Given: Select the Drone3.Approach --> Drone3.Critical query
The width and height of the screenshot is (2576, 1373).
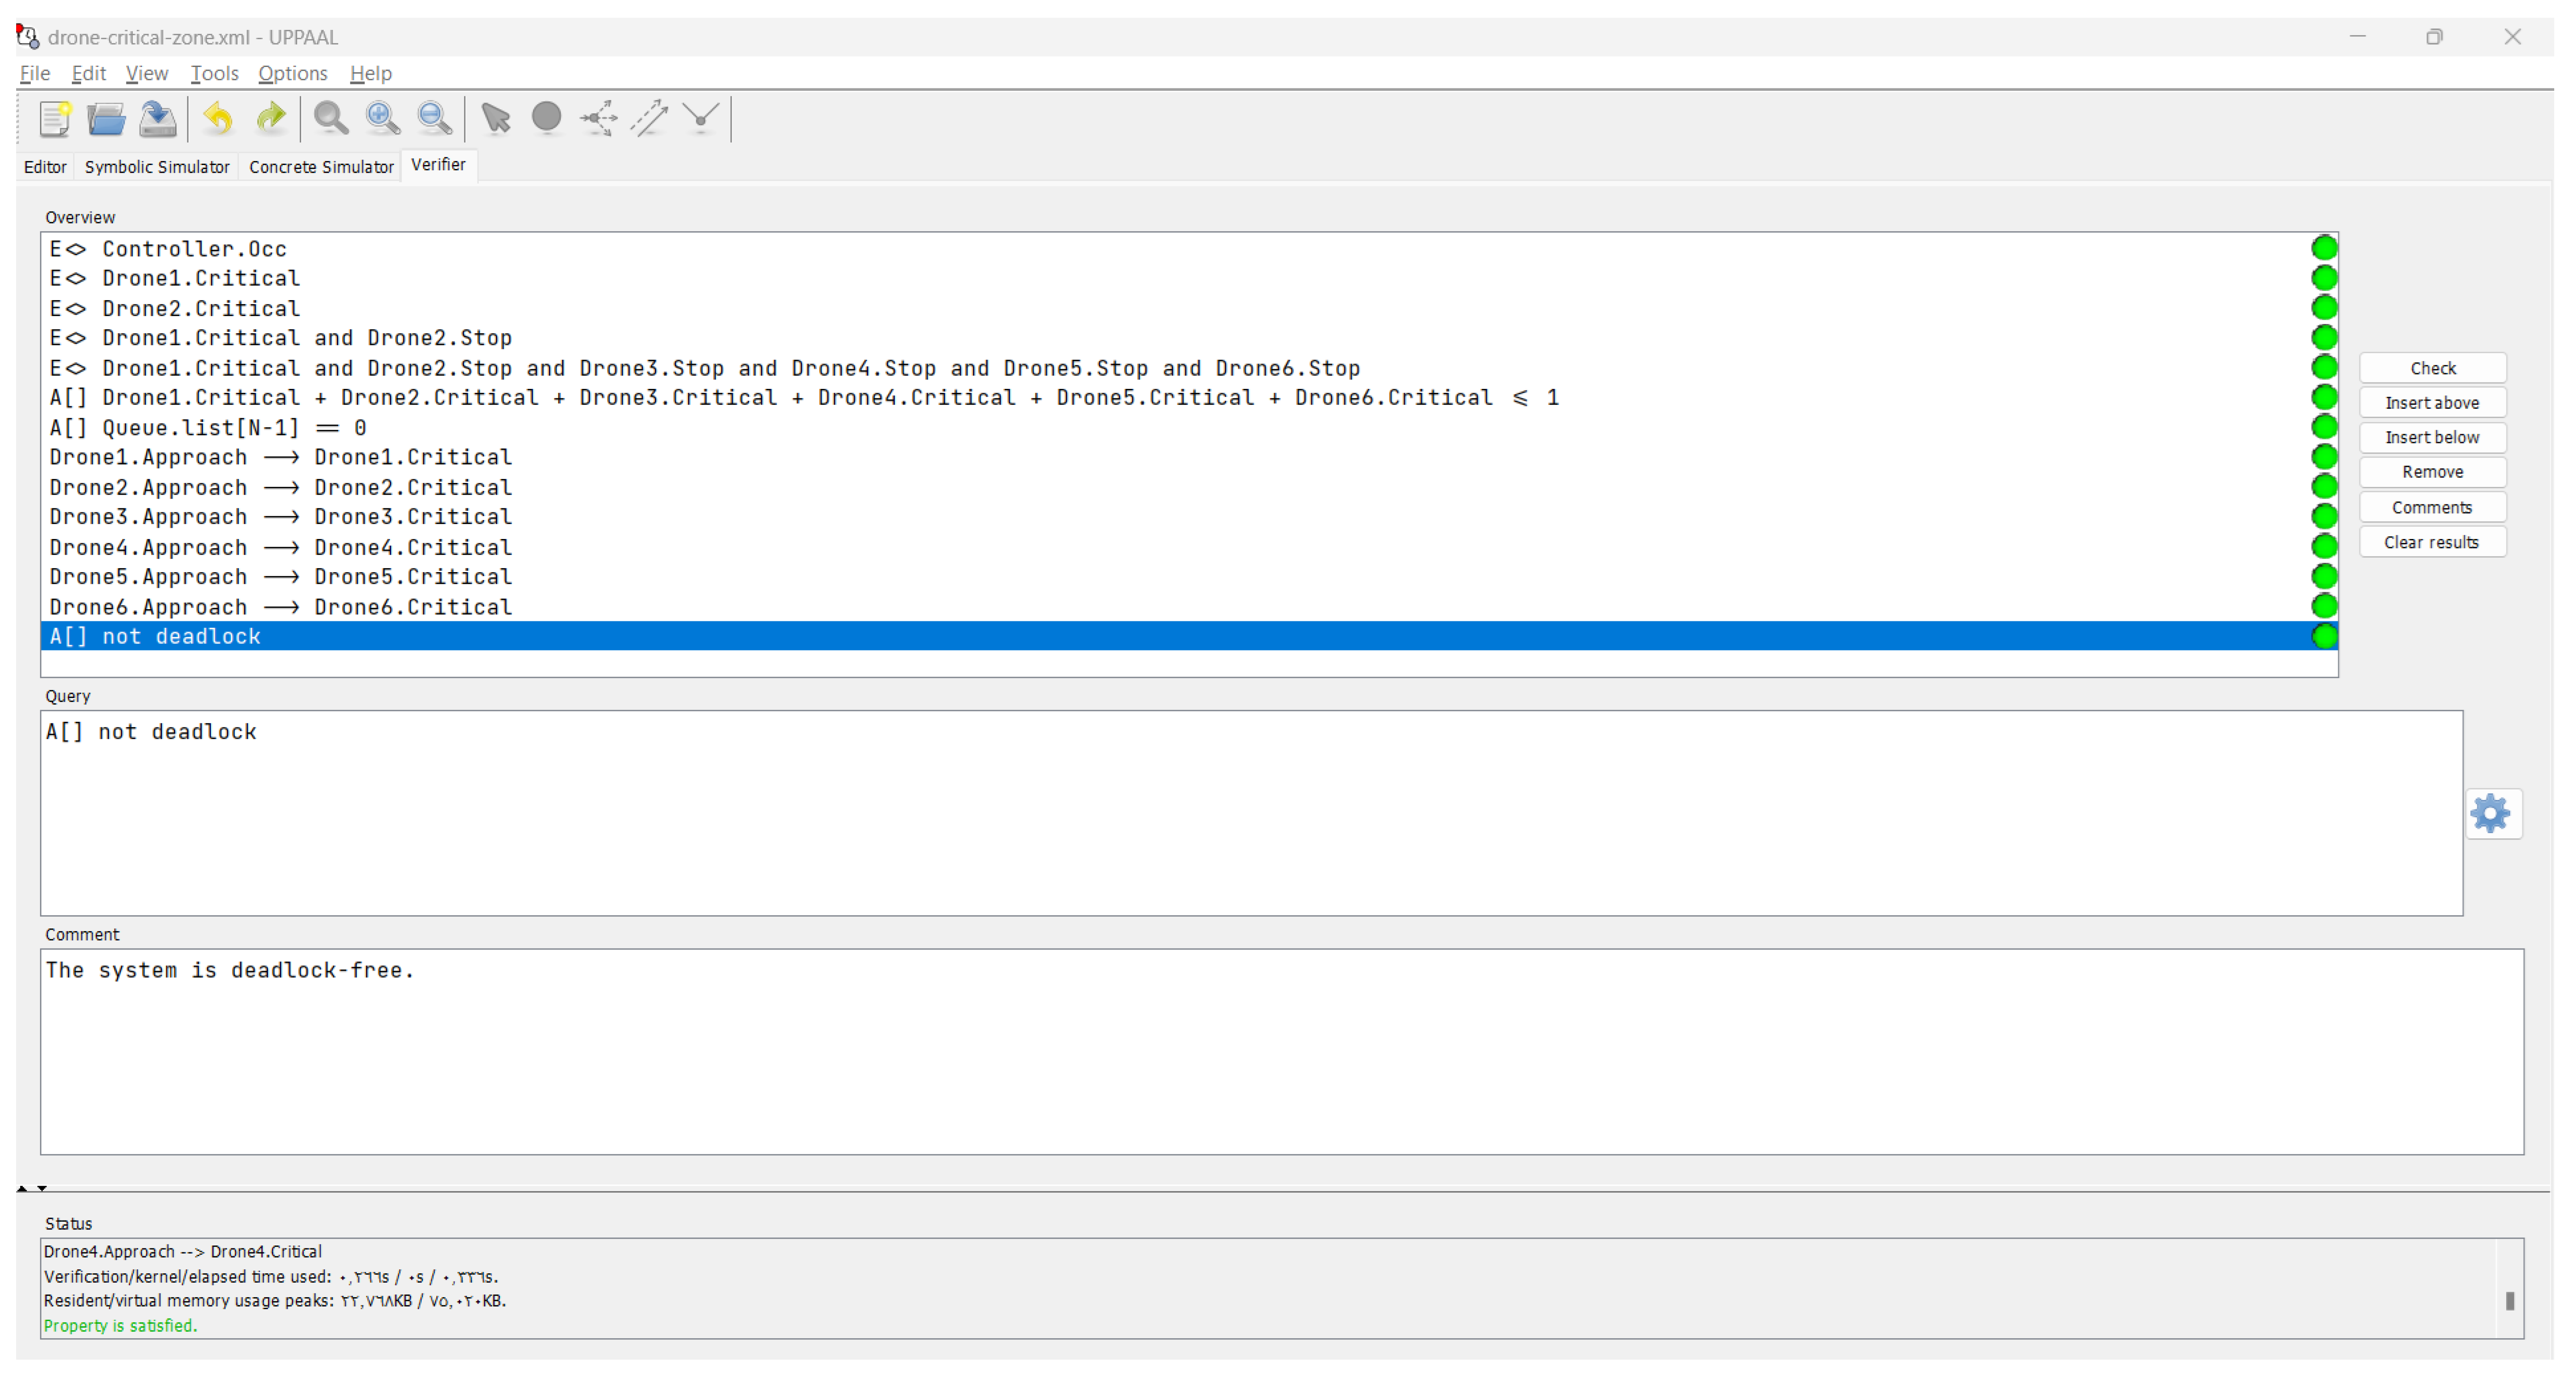Looking at the screenshot, I should coord(280,517).
